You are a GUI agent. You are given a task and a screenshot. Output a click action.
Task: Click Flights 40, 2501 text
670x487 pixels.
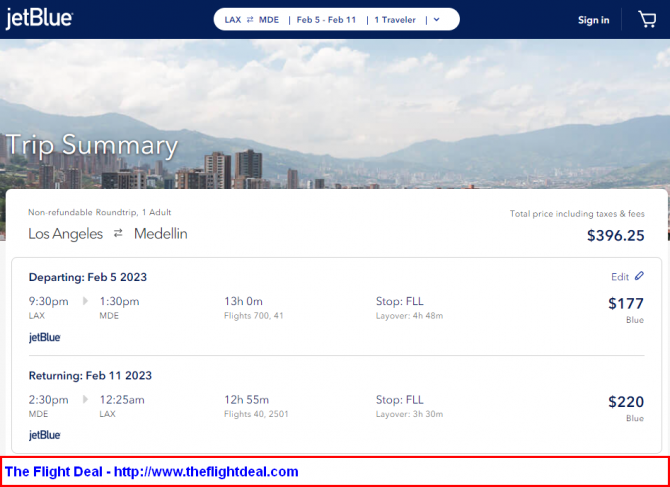click(256, 414)
